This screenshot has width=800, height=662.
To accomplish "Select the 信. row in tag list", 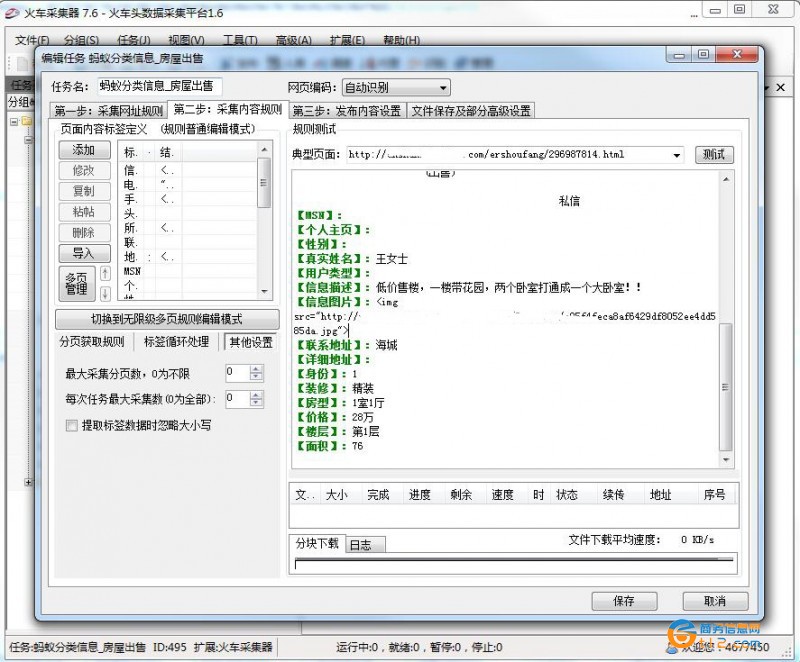I will click(189, 170).
